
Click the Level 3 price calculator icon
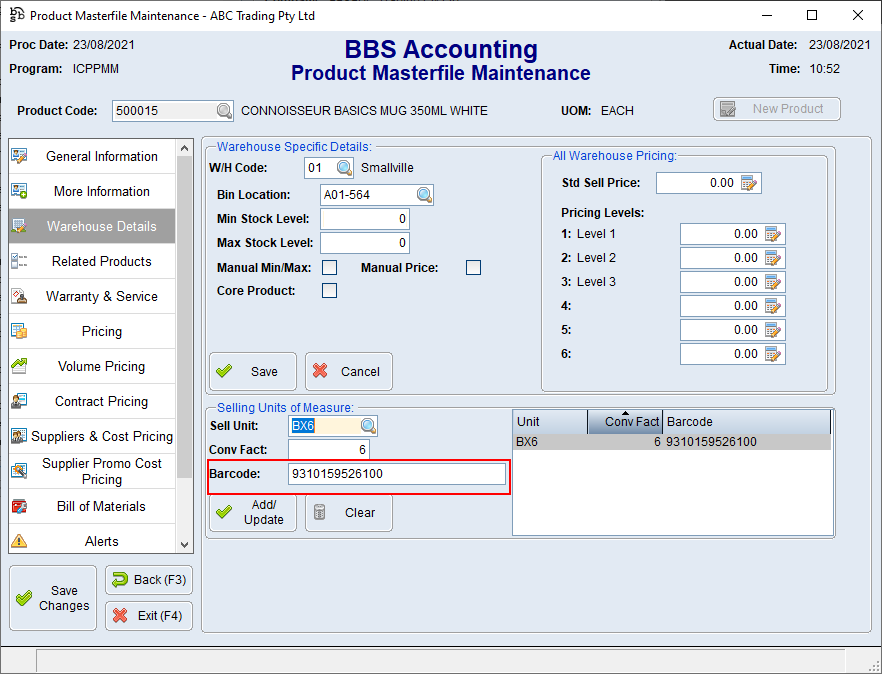[773, 282]
